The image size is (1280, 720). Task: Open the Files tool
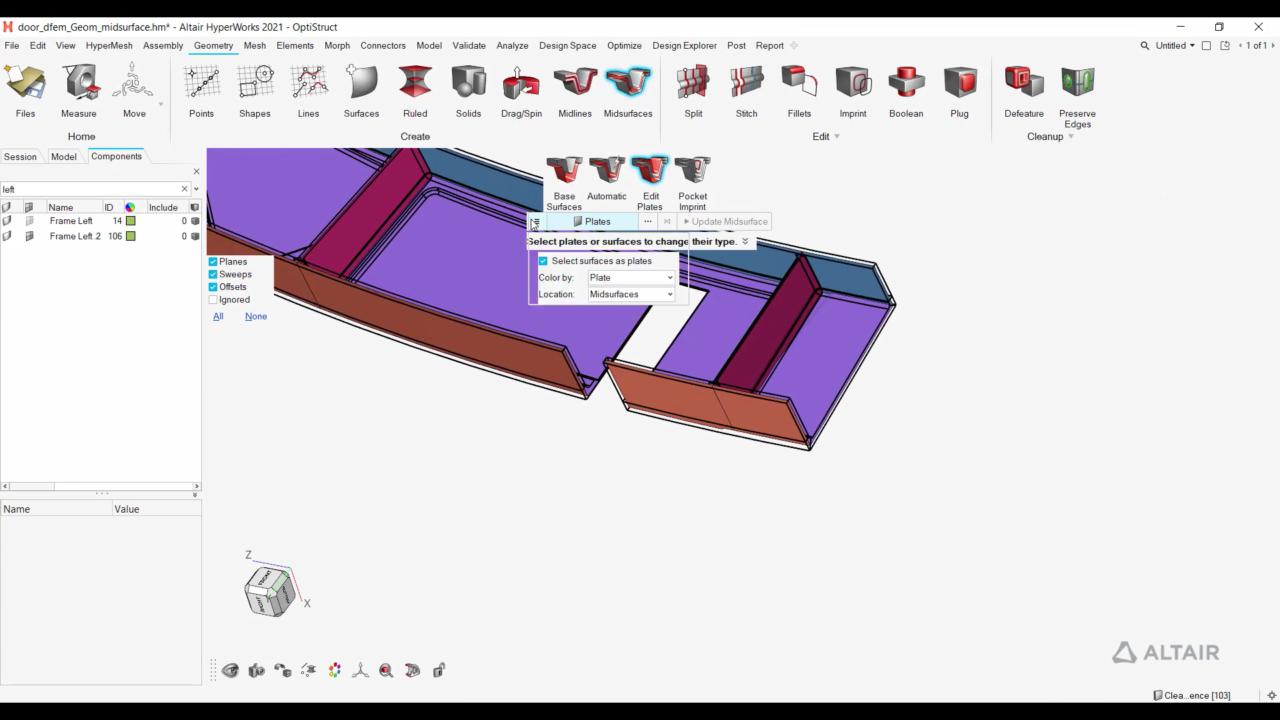pyautogui.click(x=25, y=91)
